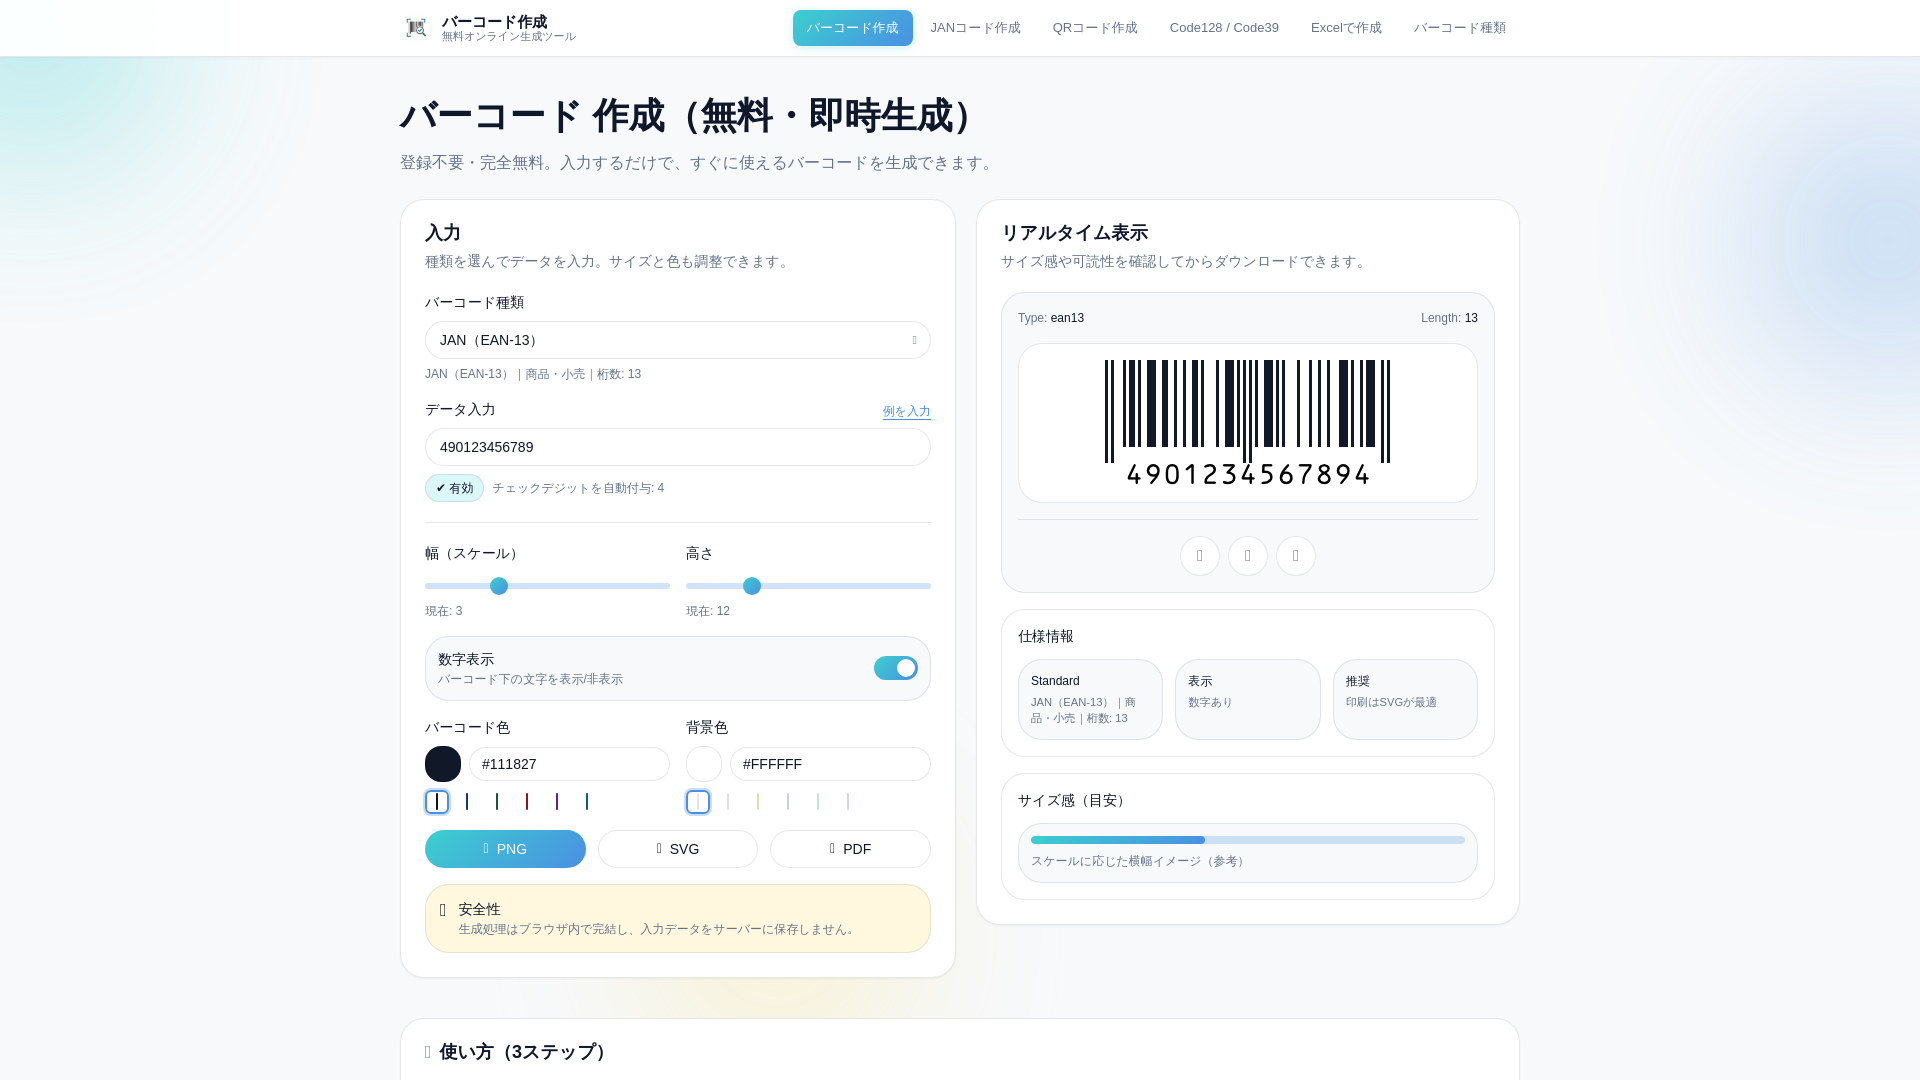Select the dark red barcode color preset

click(527, 802)
